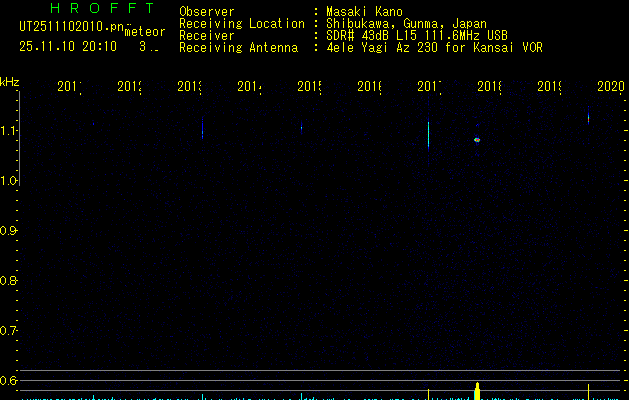Image resolution: width=629 pixels, height=400 pixels.
Task: Click the "Receiver" field label
Action: pos(207,36)
